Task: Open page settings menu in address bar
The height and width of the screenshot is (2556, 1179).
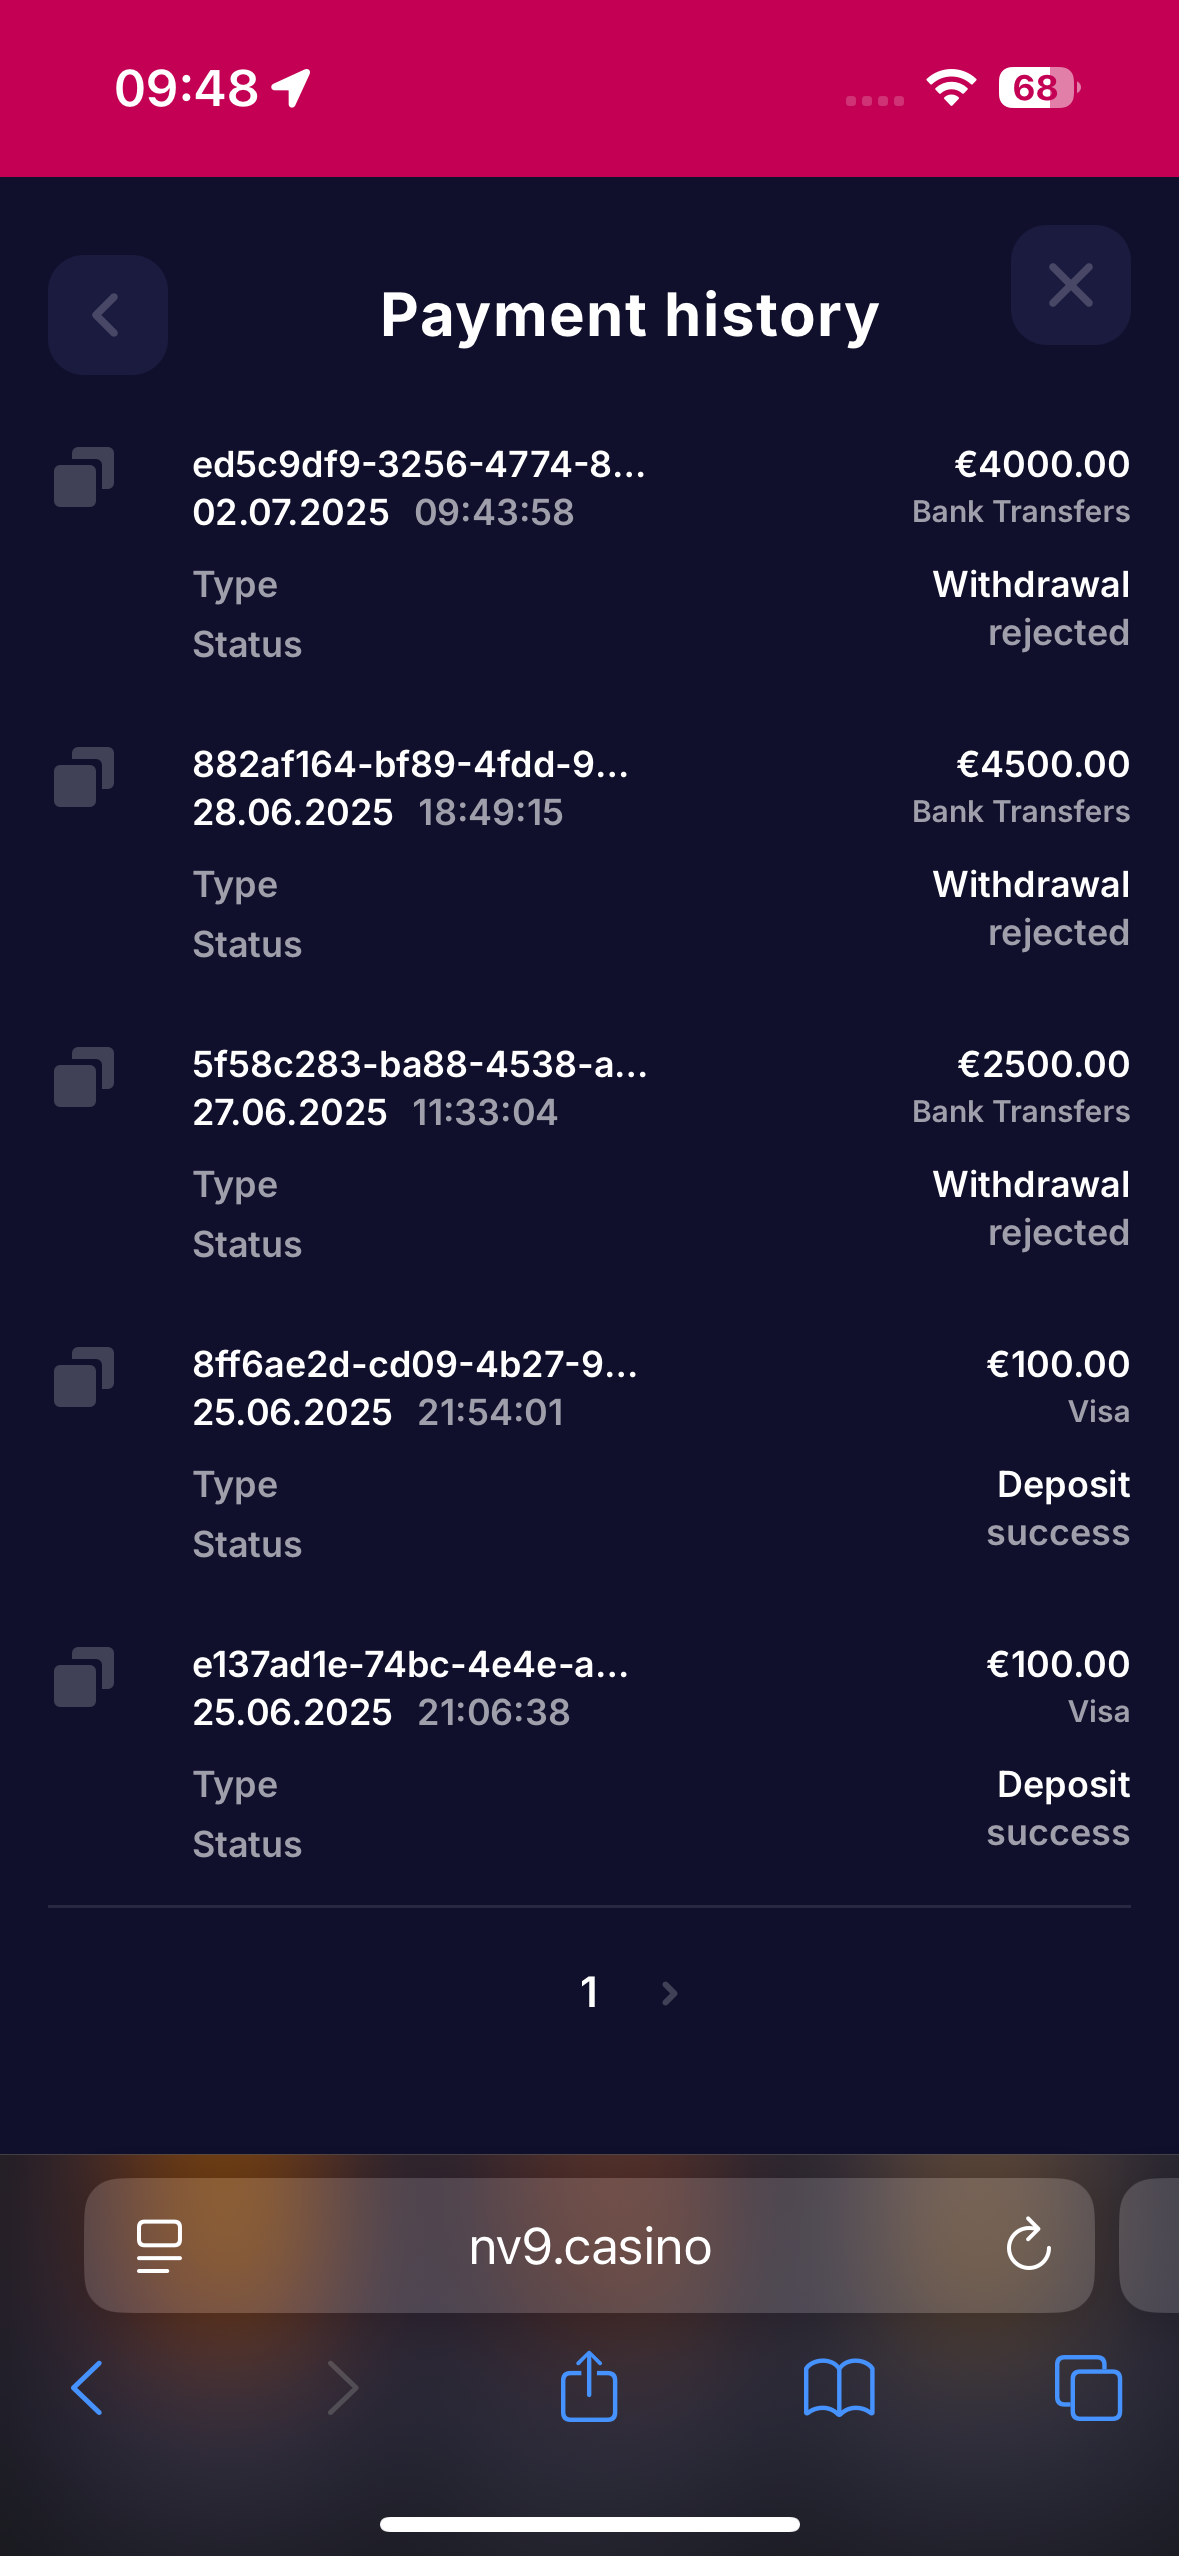Action: [159, 2246]
